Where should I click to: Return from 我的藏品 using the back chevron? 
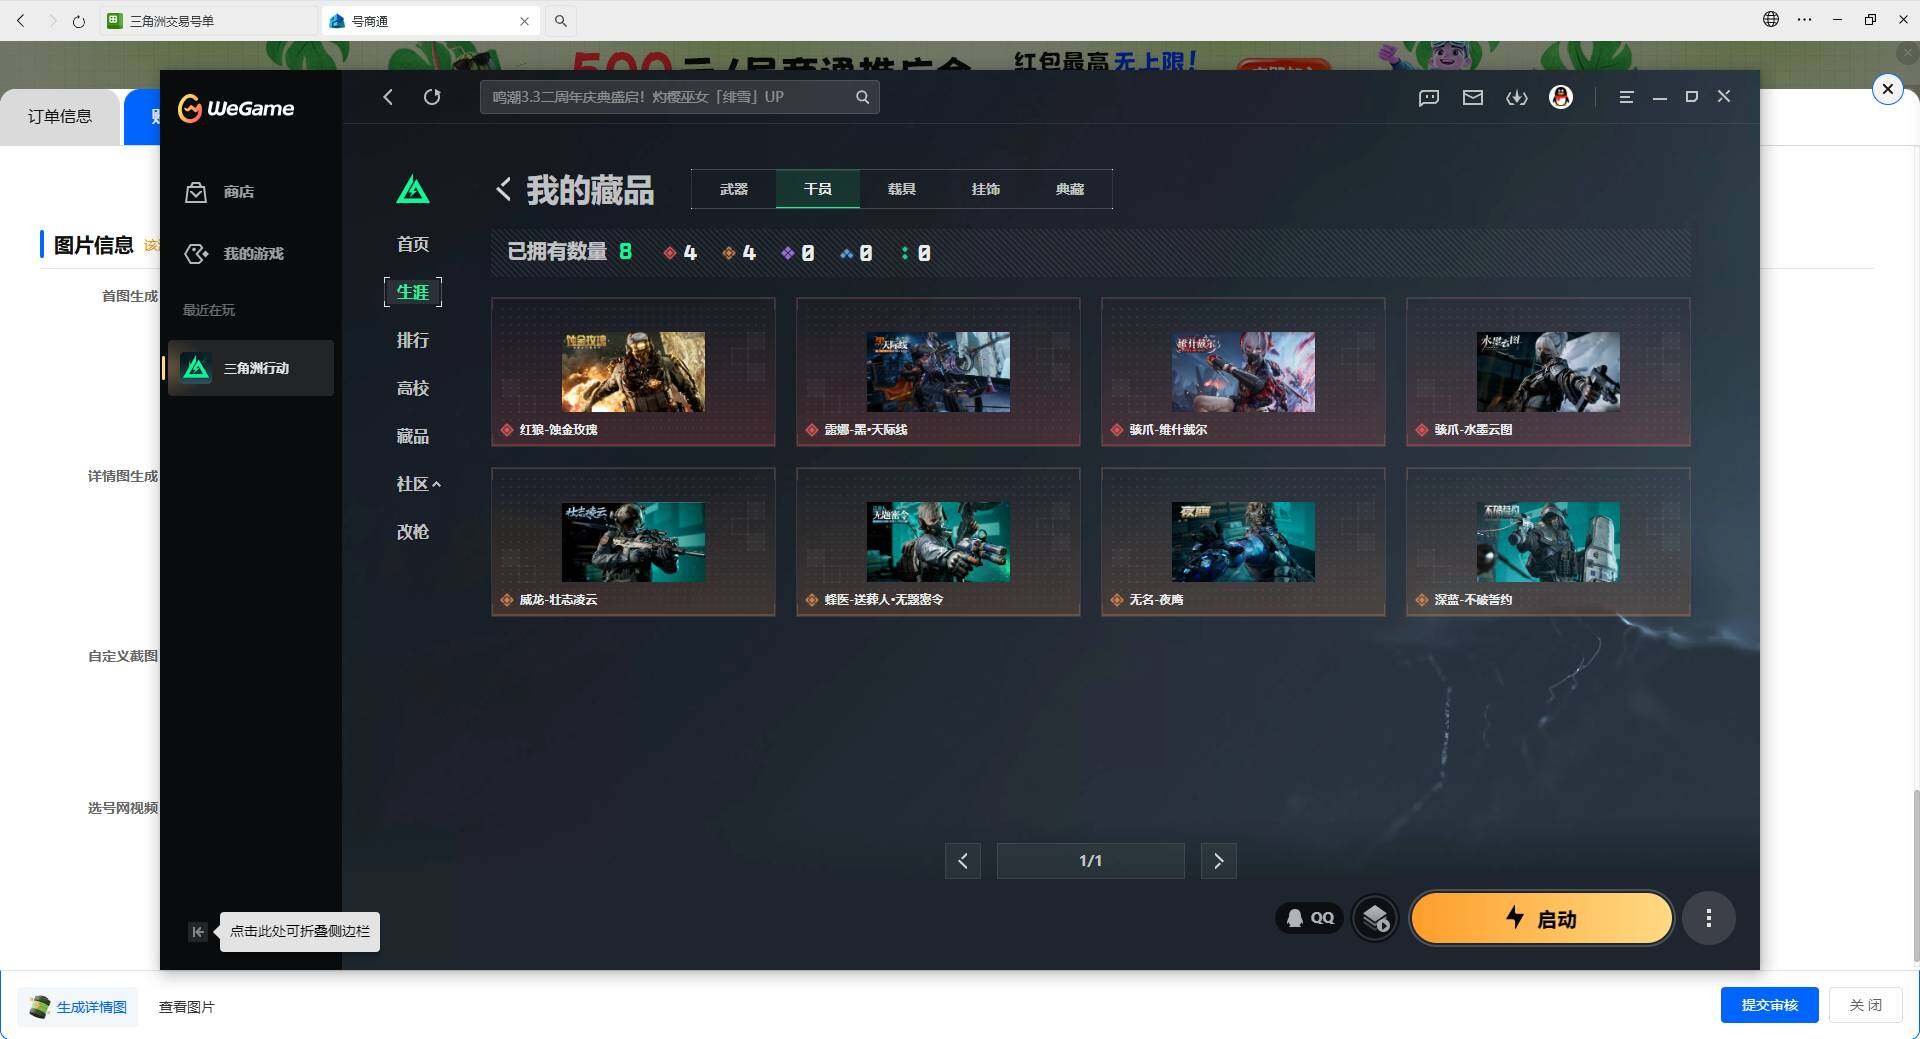coord(503,189)
